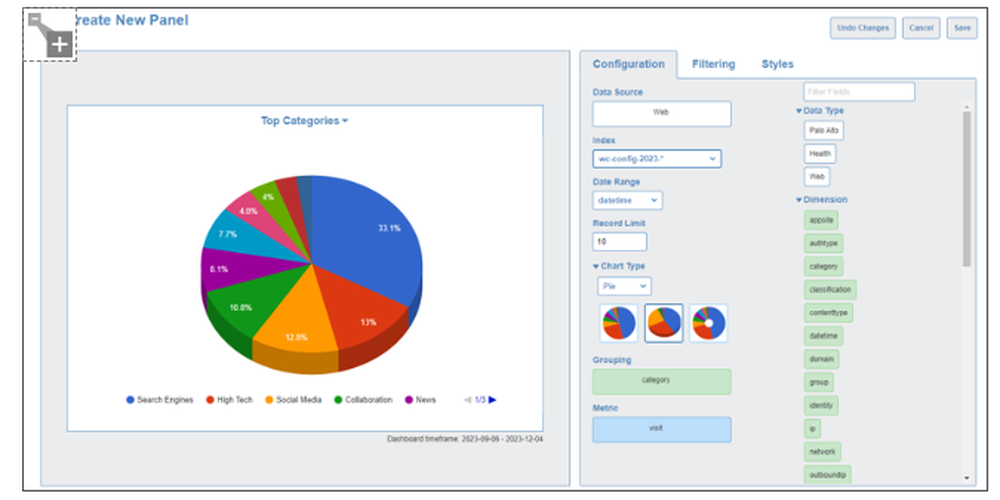Screen dimensions: 1000x500
Task: Click the category grouping field
Action: [x=661, y=381]
